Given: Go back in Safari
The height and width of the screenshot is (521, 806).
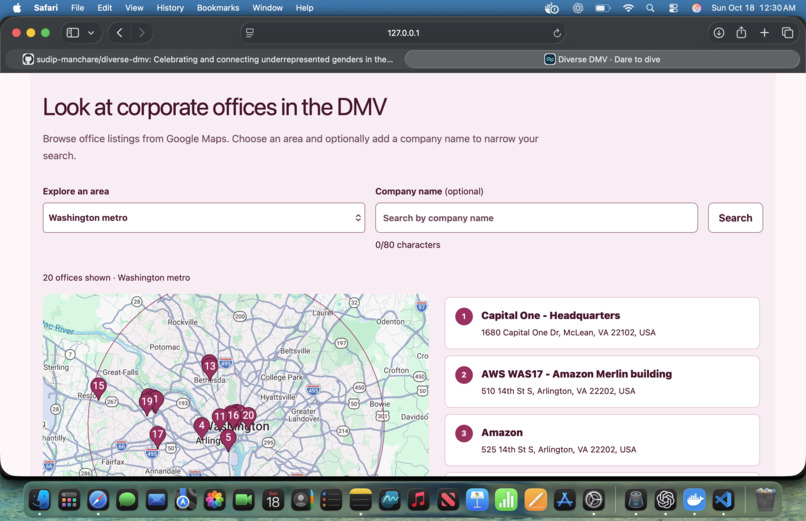Looking at the screenshot, I should [119, 33].
